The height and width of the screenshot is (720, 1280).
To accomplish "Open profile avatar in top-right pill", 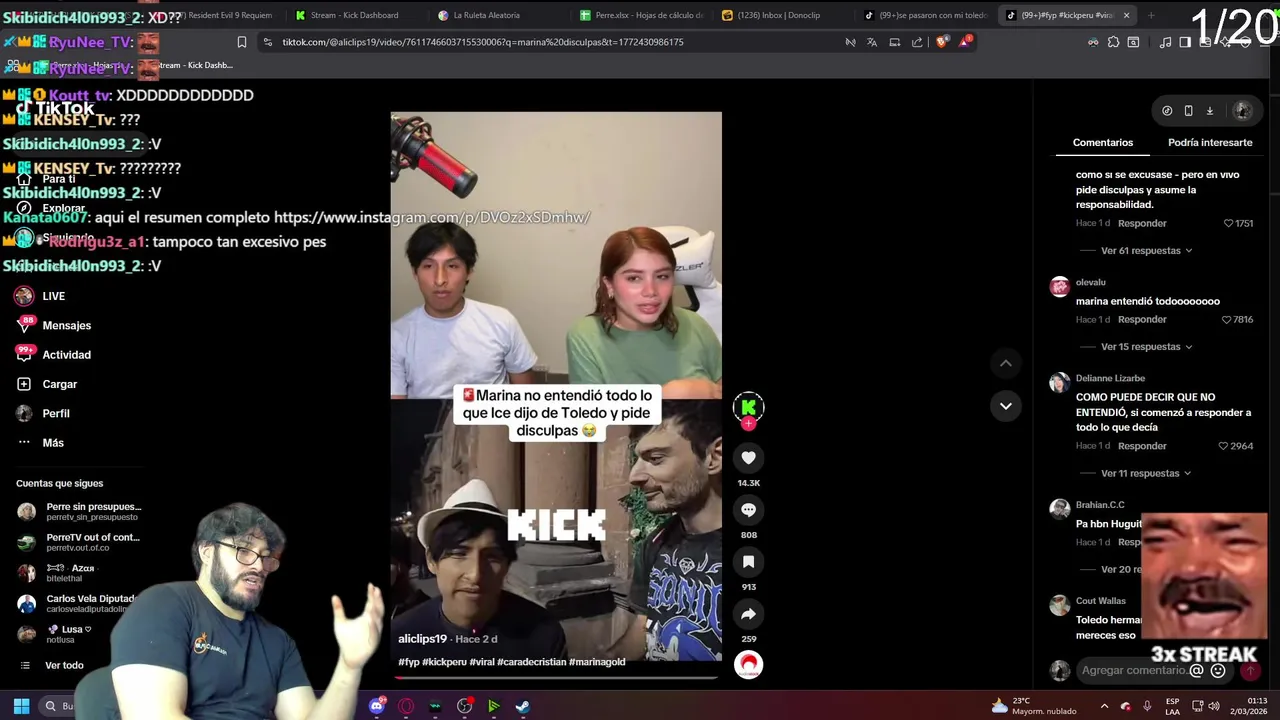I will point(1242,111).
